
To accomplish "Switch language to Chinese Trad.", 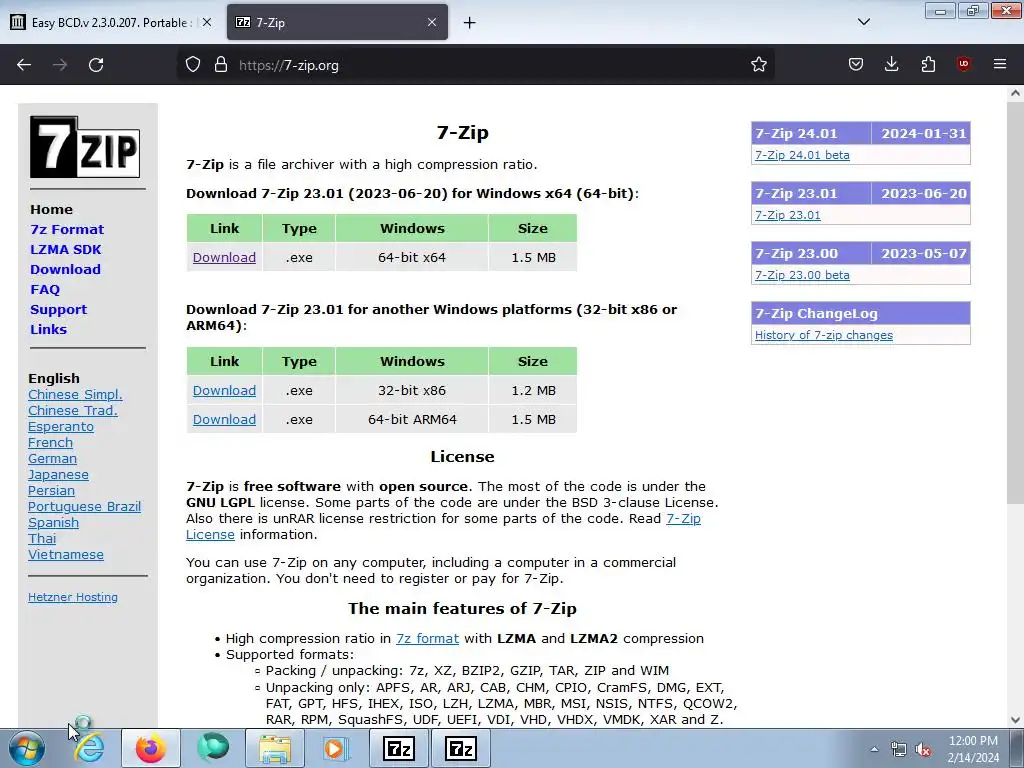I will point(72,411).
